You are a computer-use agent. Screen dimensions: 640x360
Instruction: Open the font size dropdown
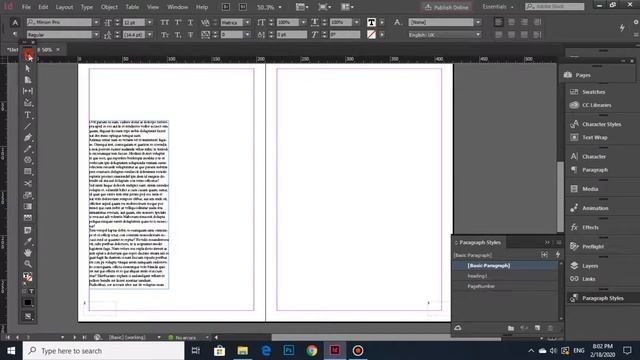click(x=149, y=22)
